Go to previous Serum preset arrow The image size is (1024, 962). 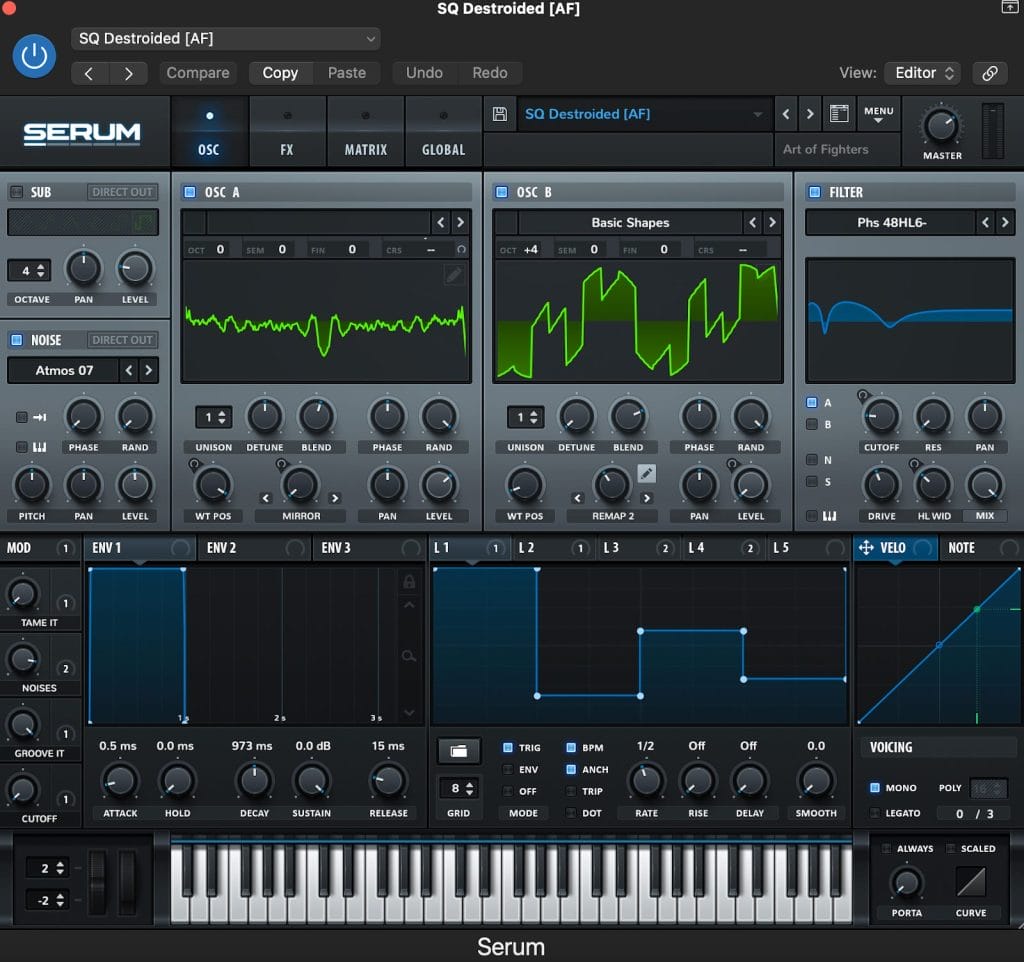[786, 114]
